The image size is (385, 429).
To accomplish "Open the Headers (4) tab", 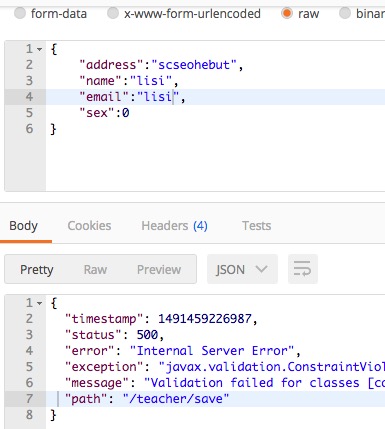I will click(174, 226).
